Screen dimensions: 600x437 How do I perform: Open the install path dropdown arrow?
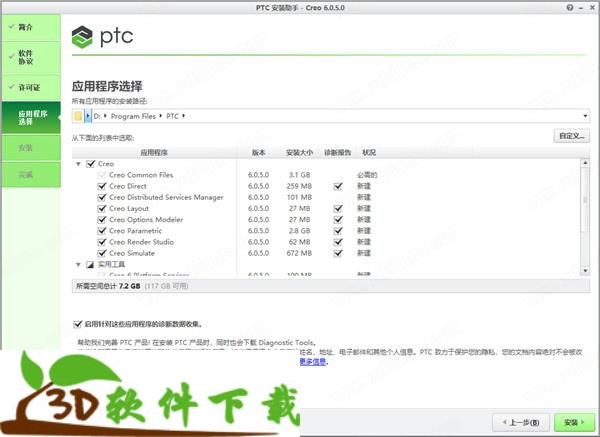point(585,116)
